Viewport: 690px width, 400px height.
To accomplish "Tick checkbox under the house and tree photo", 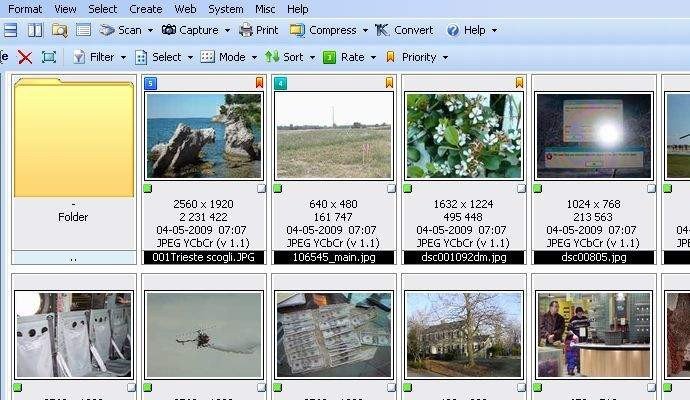I will pos(521,388).
